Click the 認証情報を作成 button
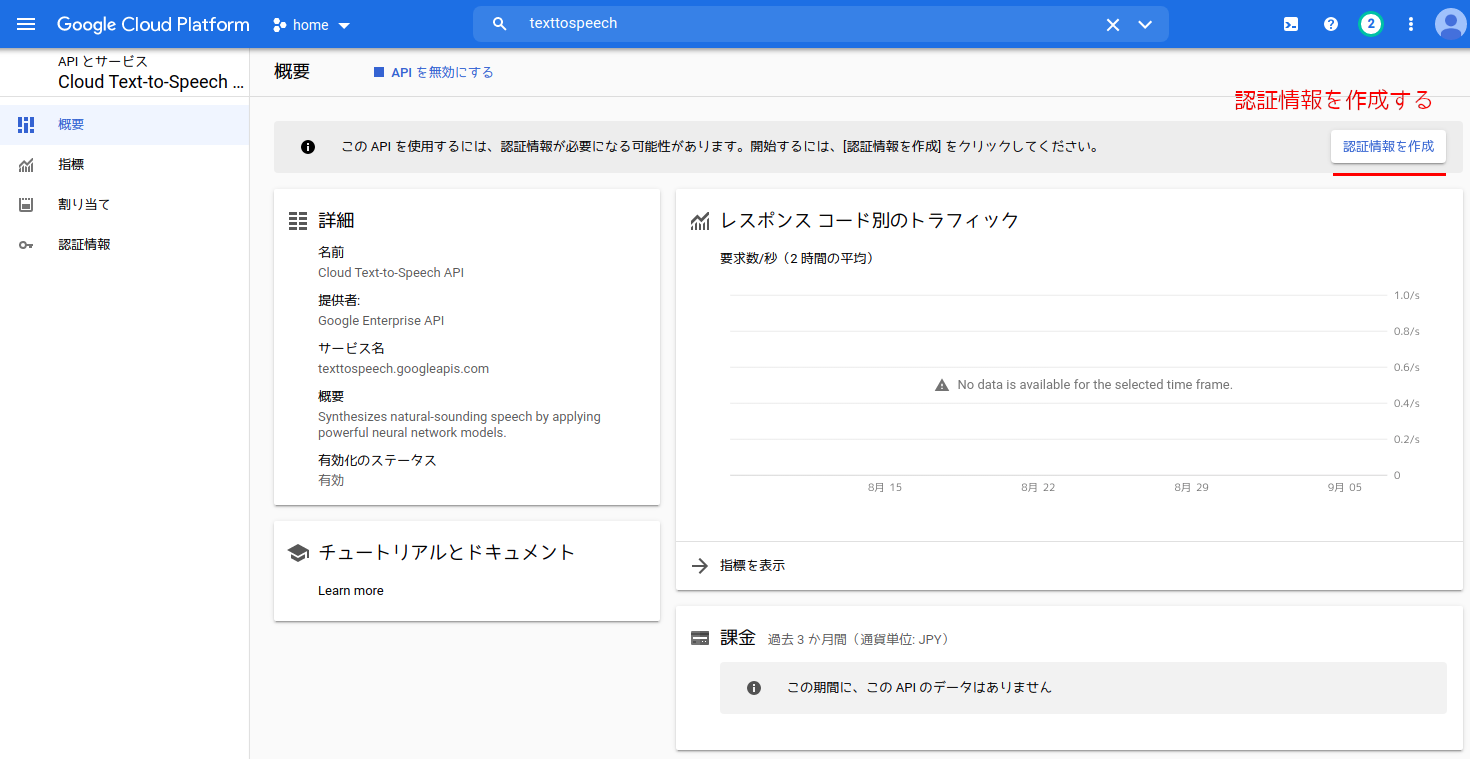 click(1388, 146)
